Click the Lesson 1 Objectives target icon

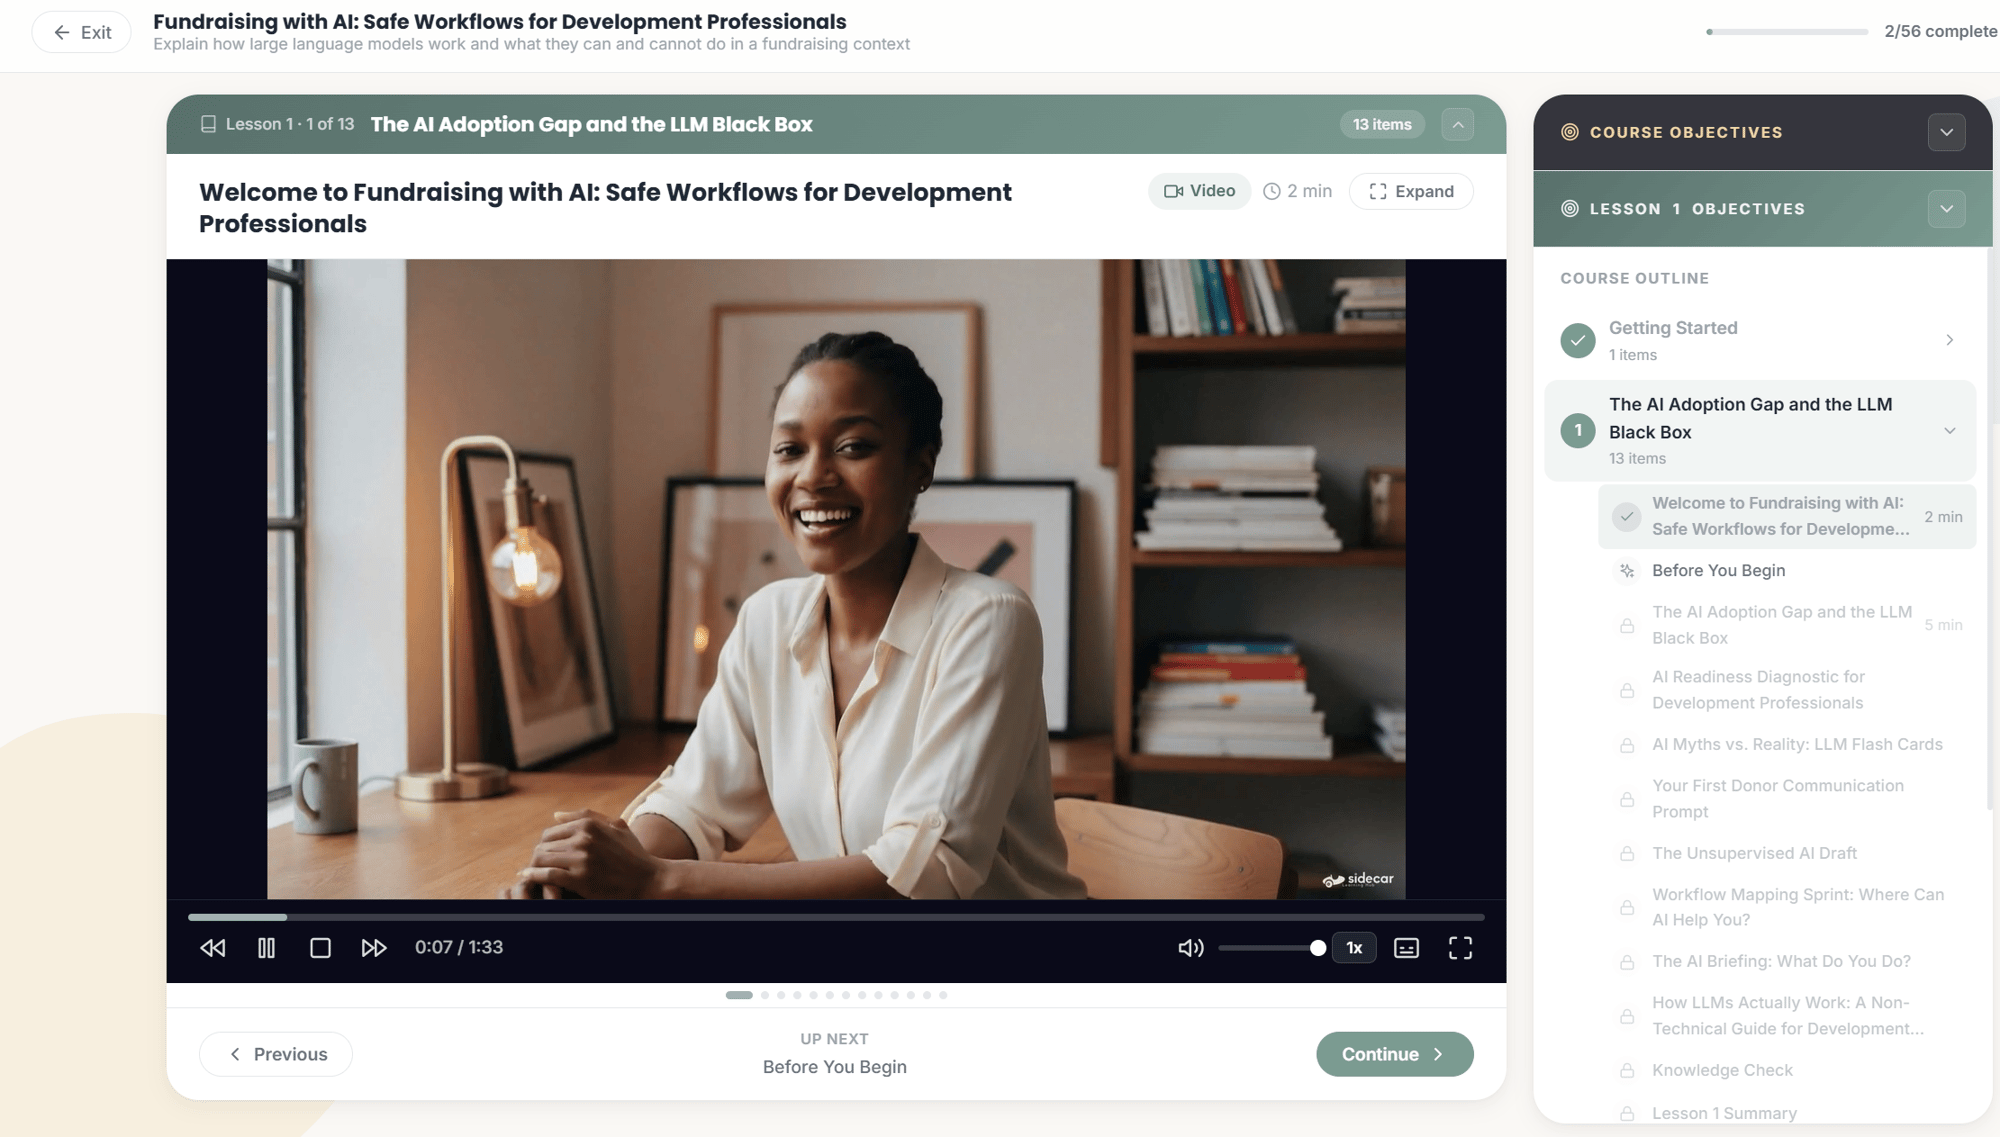(1570, 209)
